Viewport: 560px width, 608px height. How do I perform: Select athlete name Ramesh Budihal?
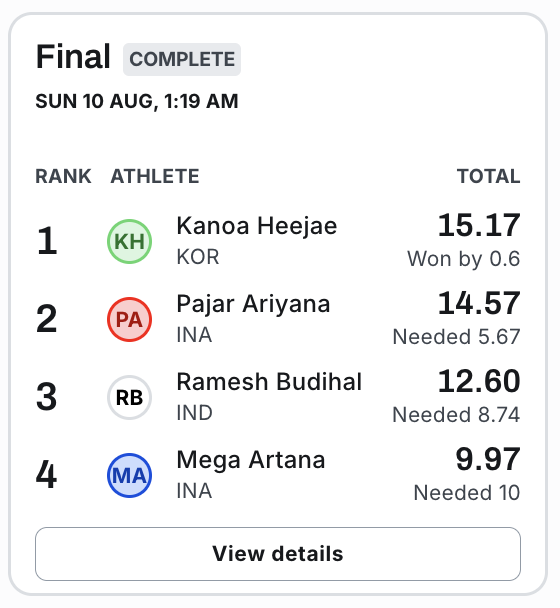click(269, 382)
